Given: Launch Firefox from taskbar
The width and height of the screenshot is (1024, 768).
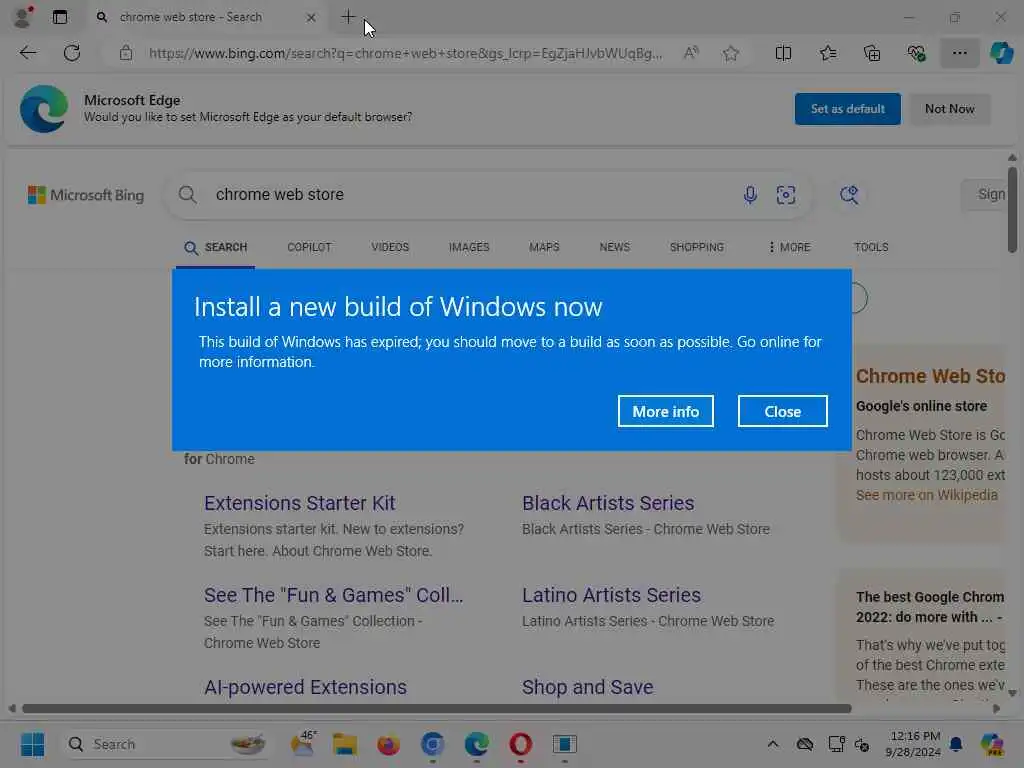Looking at the screenshot, I should tap(389, 744).
